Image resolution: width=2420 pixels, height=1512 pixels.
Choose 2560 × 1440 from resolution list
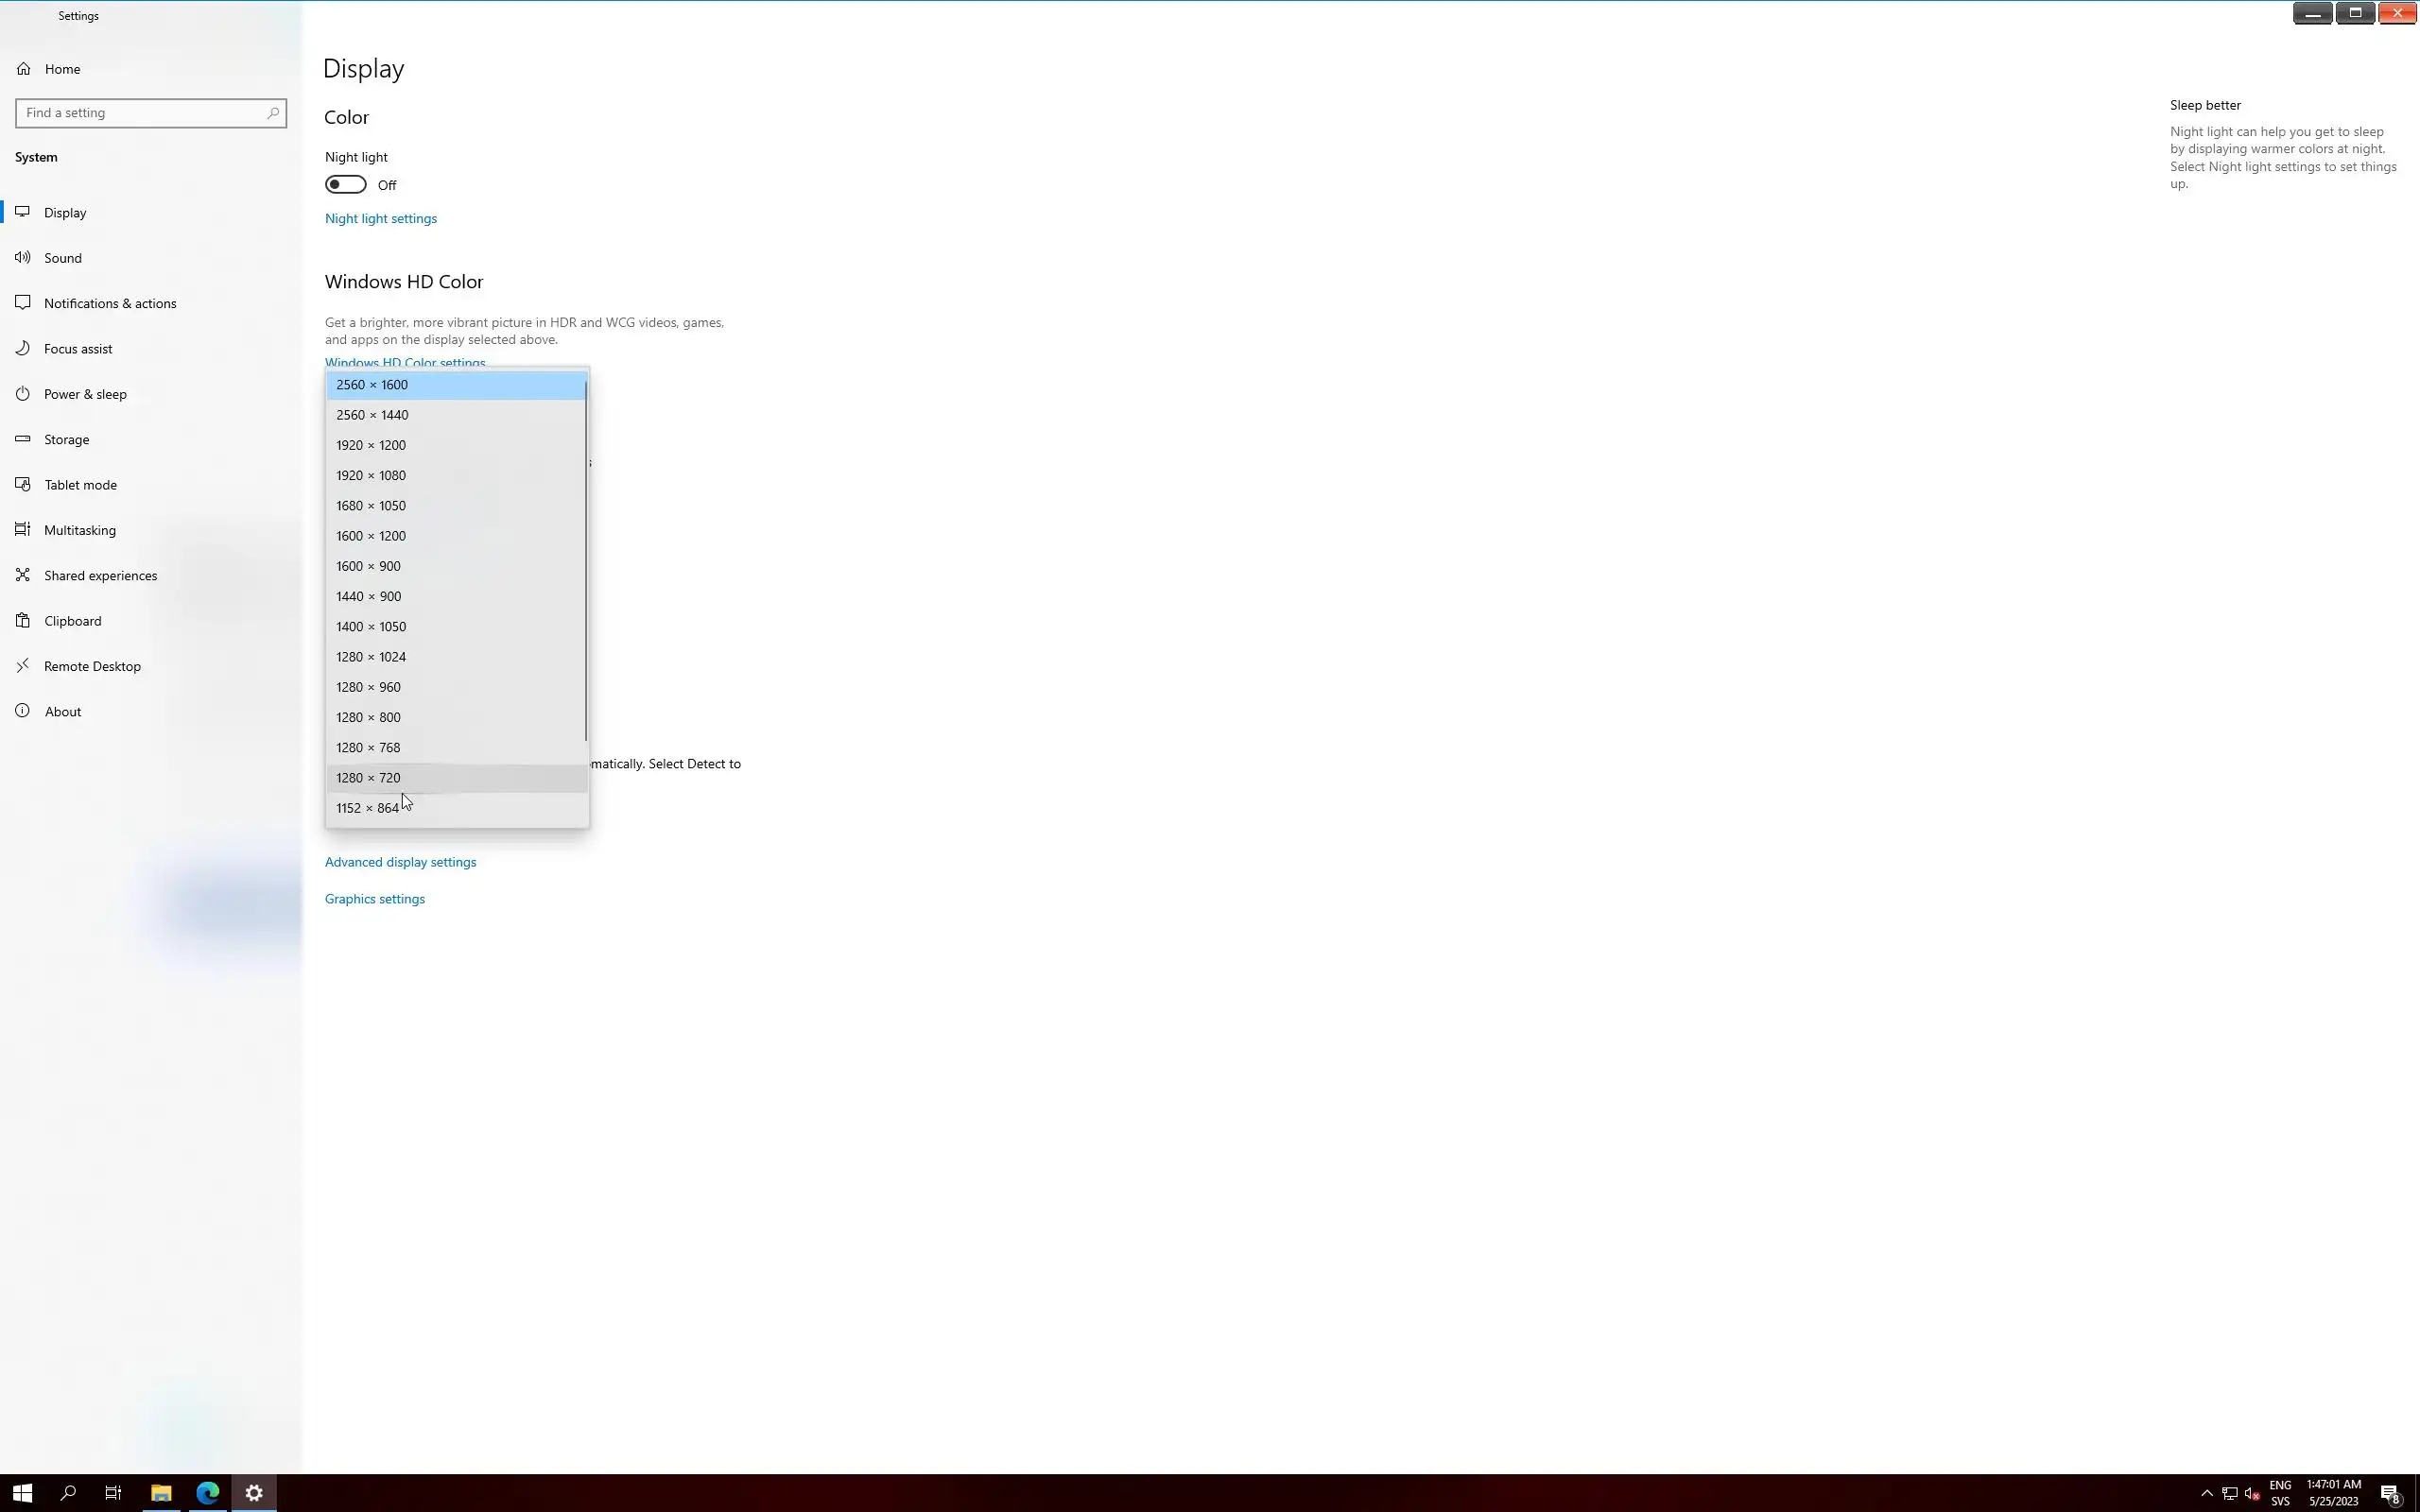(372, 415)
